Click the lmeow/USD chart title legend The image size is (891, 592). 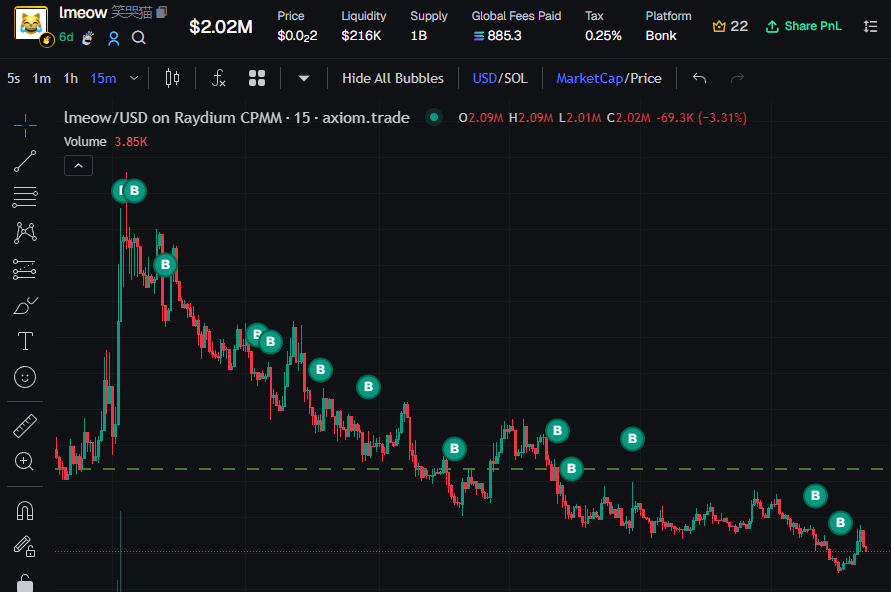(x=236, y=118)
